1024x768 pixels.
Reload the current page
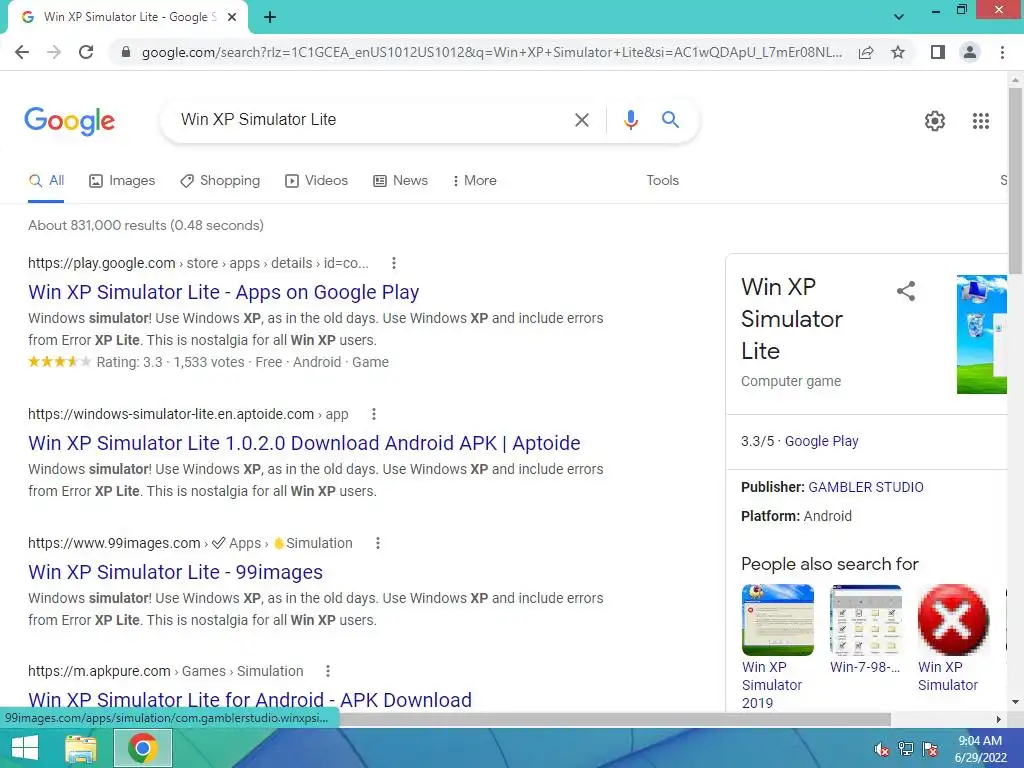coord(86,52)
